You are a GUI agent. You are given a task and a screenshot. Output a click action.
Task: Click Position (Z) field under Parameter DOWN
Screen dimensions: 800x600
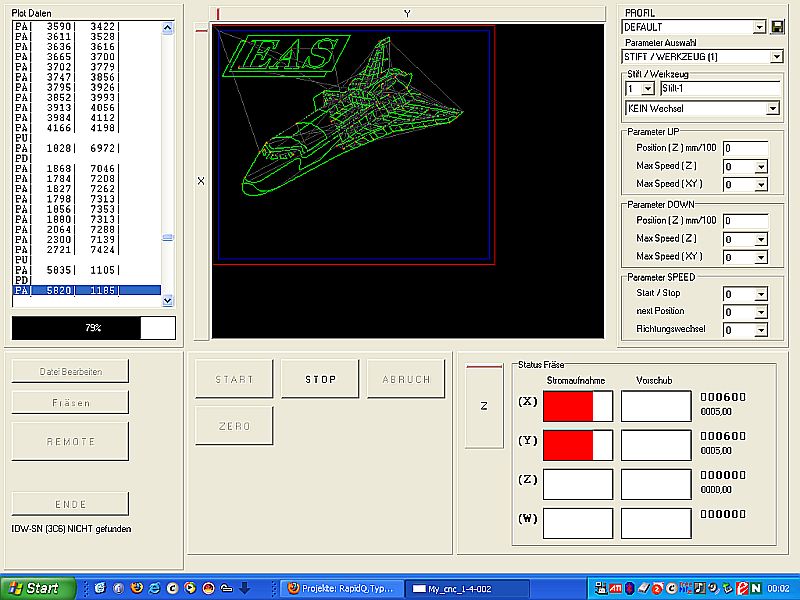(x=745, y=221)
